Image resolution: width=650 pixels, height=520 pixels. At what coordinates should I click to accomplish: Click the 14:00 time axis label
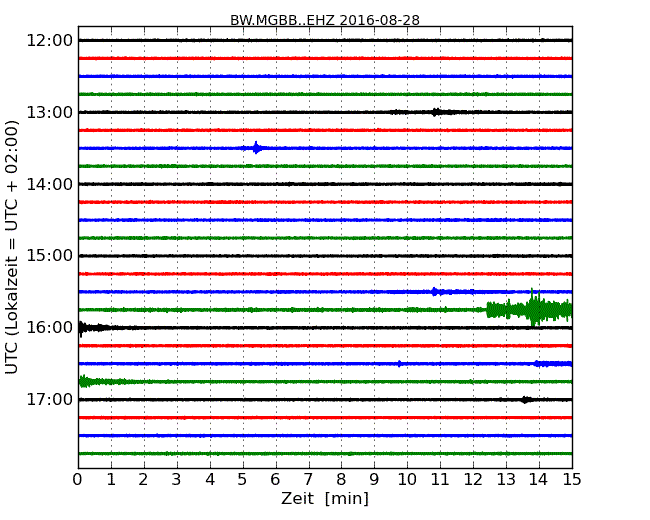(x=49, y=184)
